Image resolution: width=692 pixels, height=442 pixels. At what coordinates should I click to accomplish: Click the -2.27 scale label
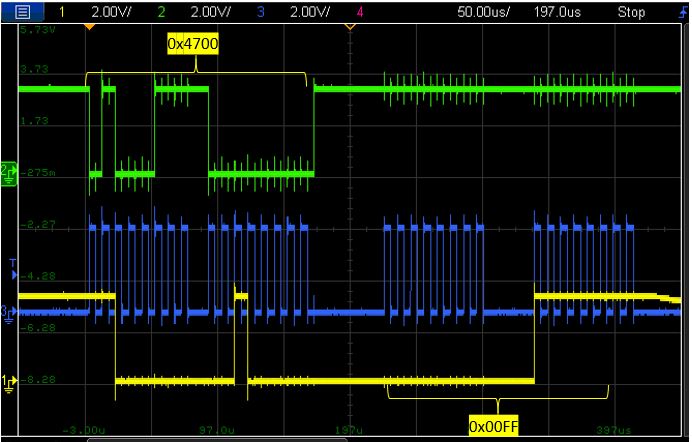pos(38,225)
